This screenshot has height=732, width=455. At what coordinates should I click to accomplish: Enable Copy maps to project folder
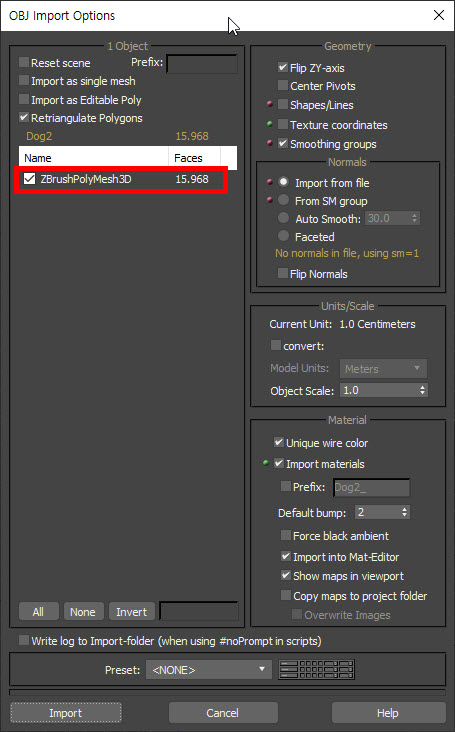tap(286, 595)
